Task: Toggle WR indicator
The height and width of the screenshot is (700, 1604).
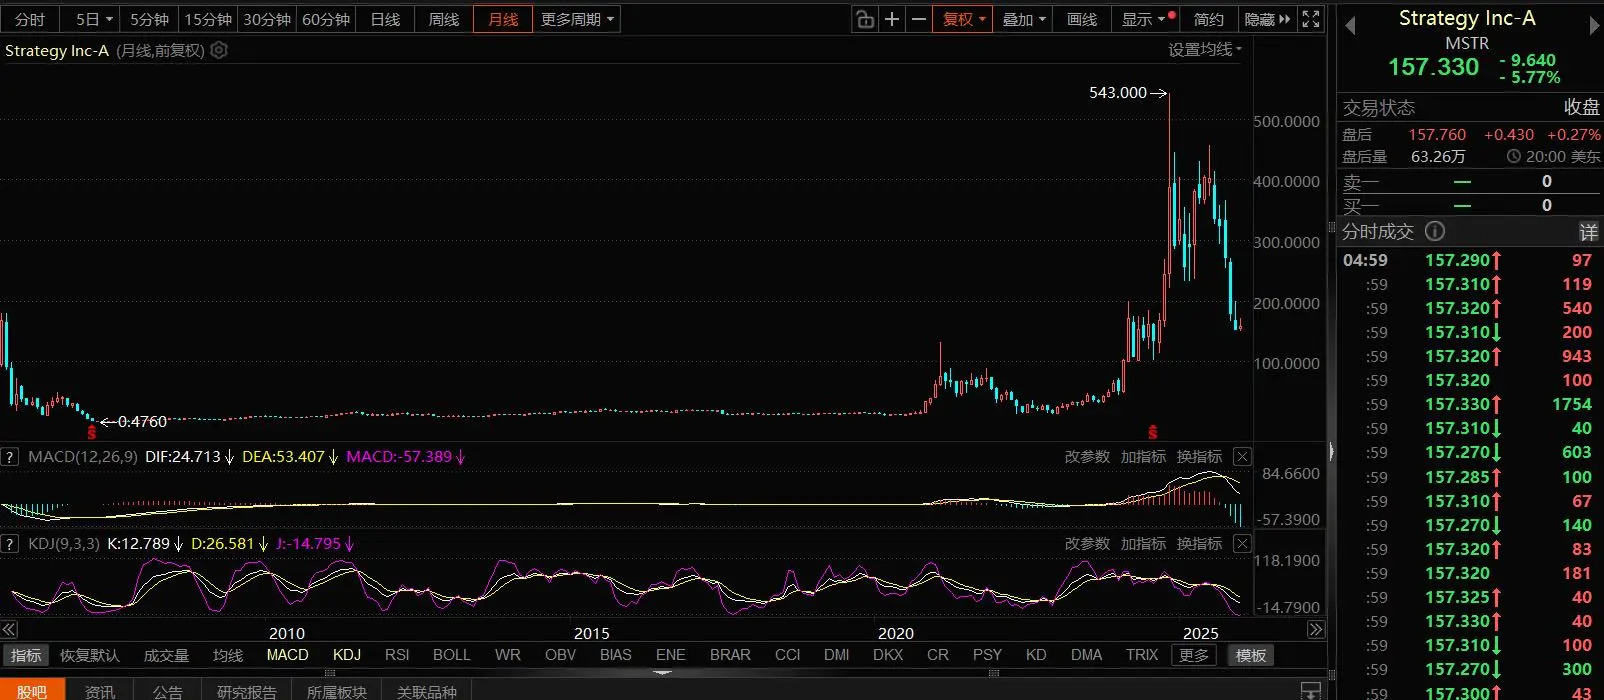Action: click(507, 655)
